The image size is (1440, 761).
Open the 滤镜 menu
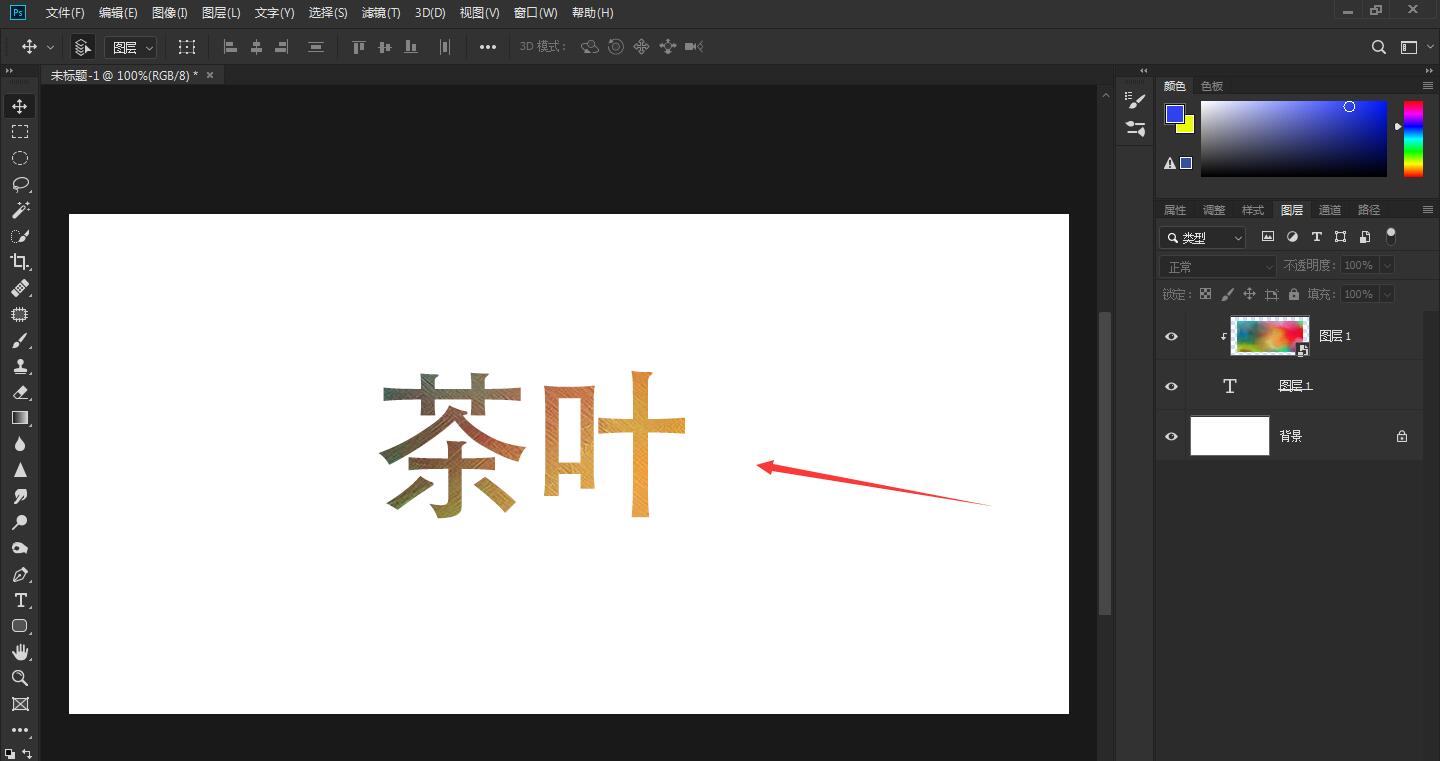381,12
